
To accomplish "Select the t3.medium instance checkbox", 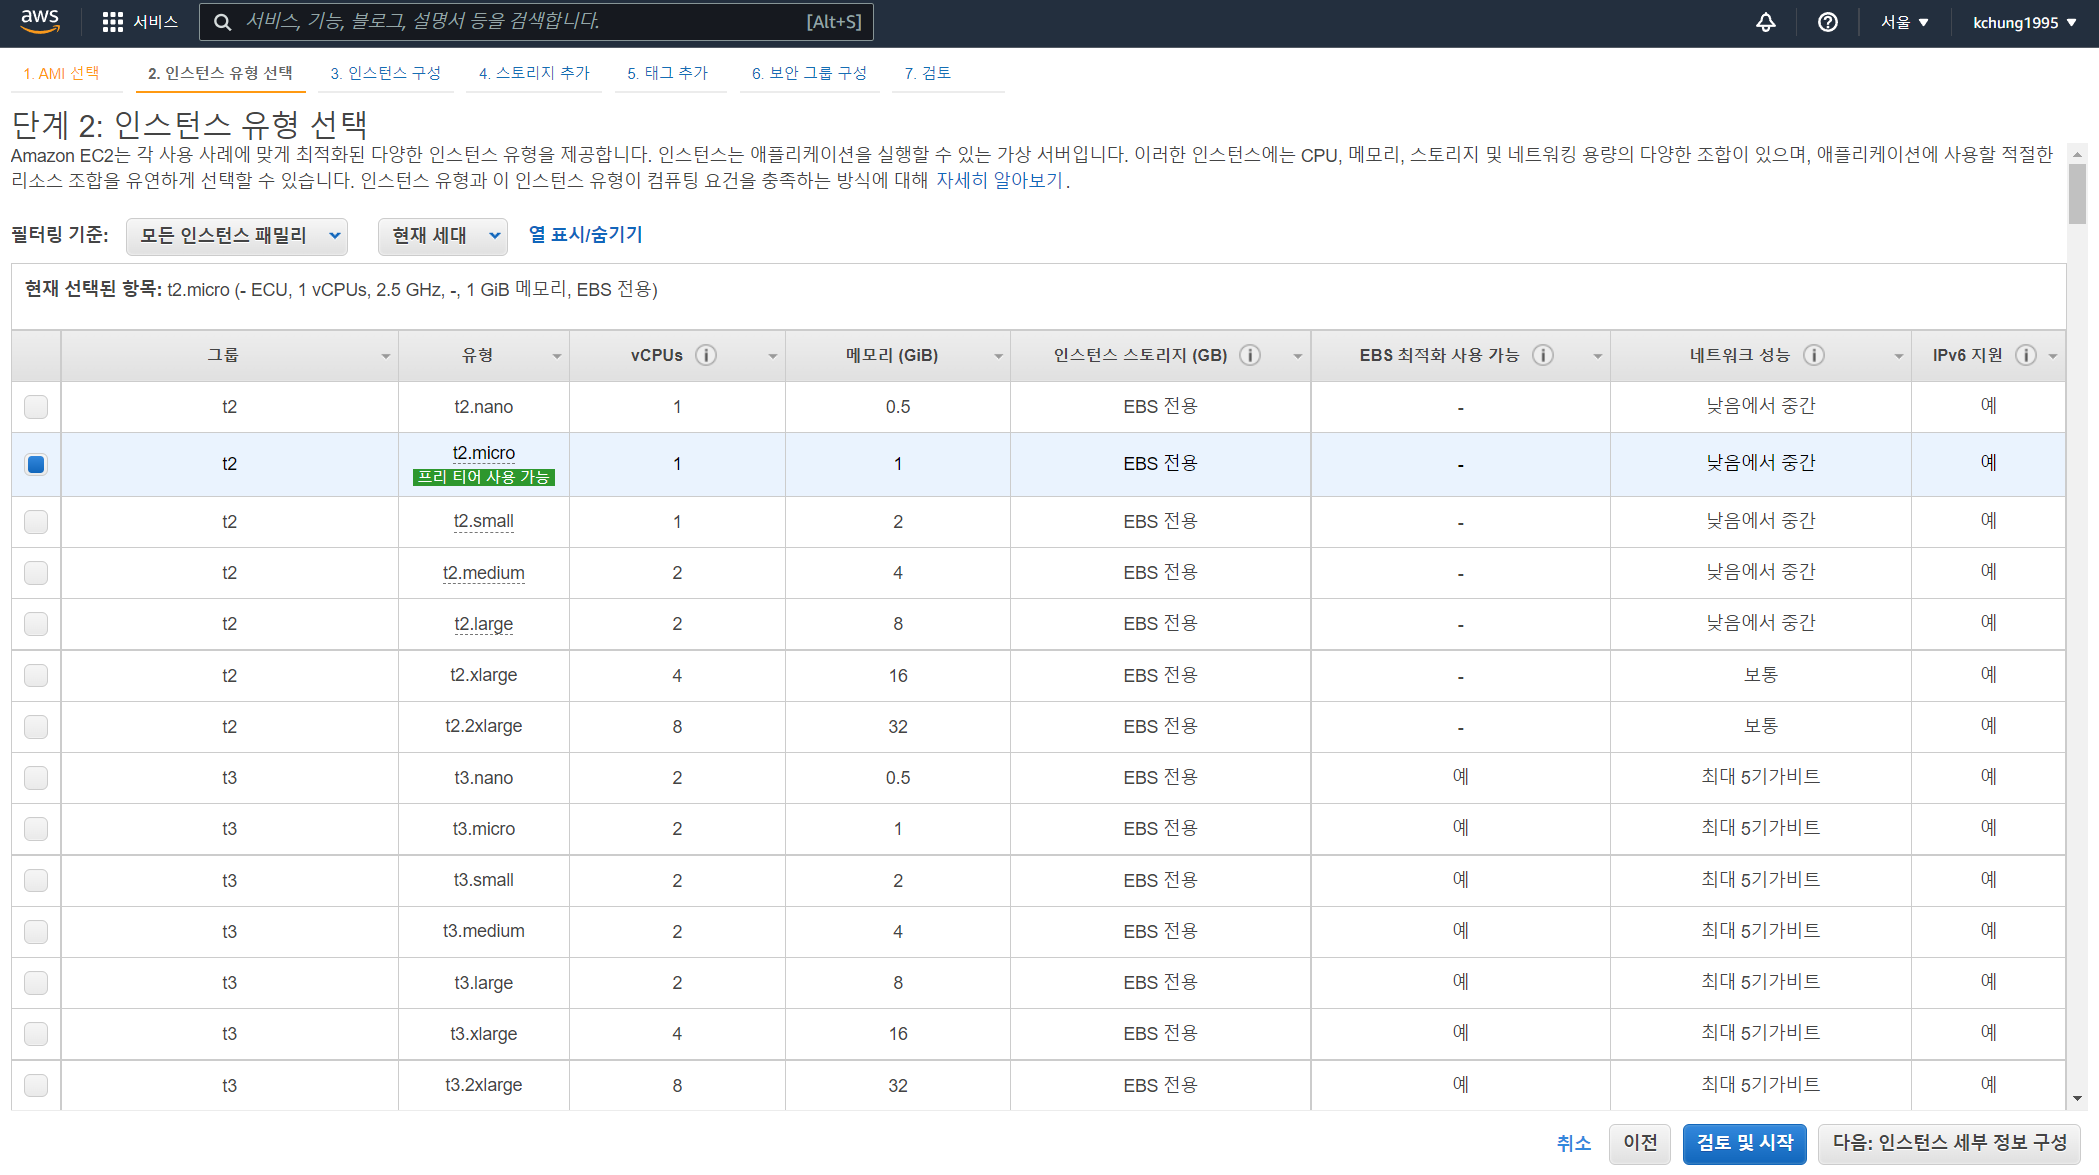I will point(36,932).
